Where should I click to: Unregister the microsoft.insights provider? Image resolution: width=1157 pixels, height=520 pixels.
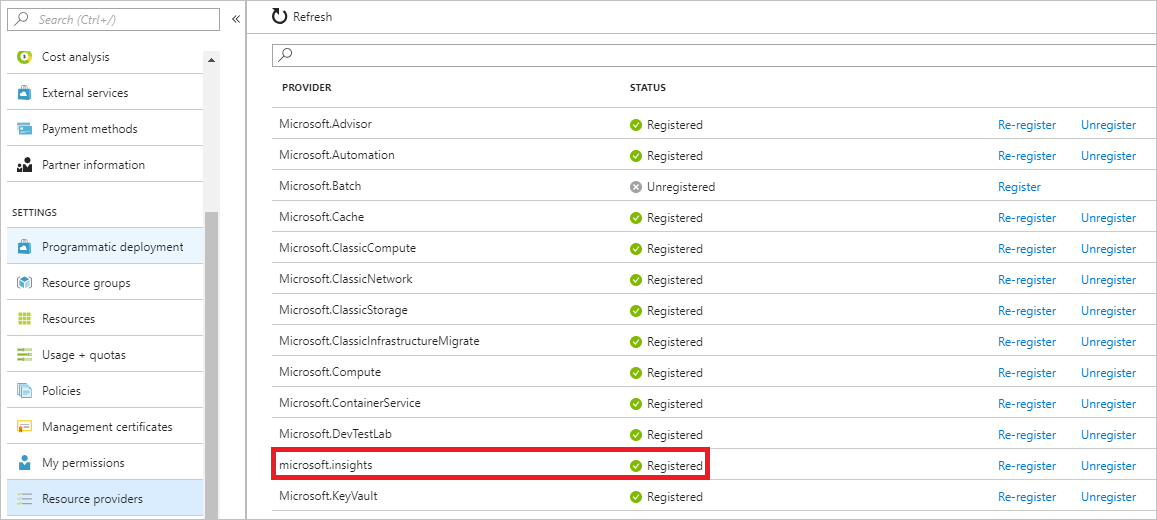click(1108, 466)
